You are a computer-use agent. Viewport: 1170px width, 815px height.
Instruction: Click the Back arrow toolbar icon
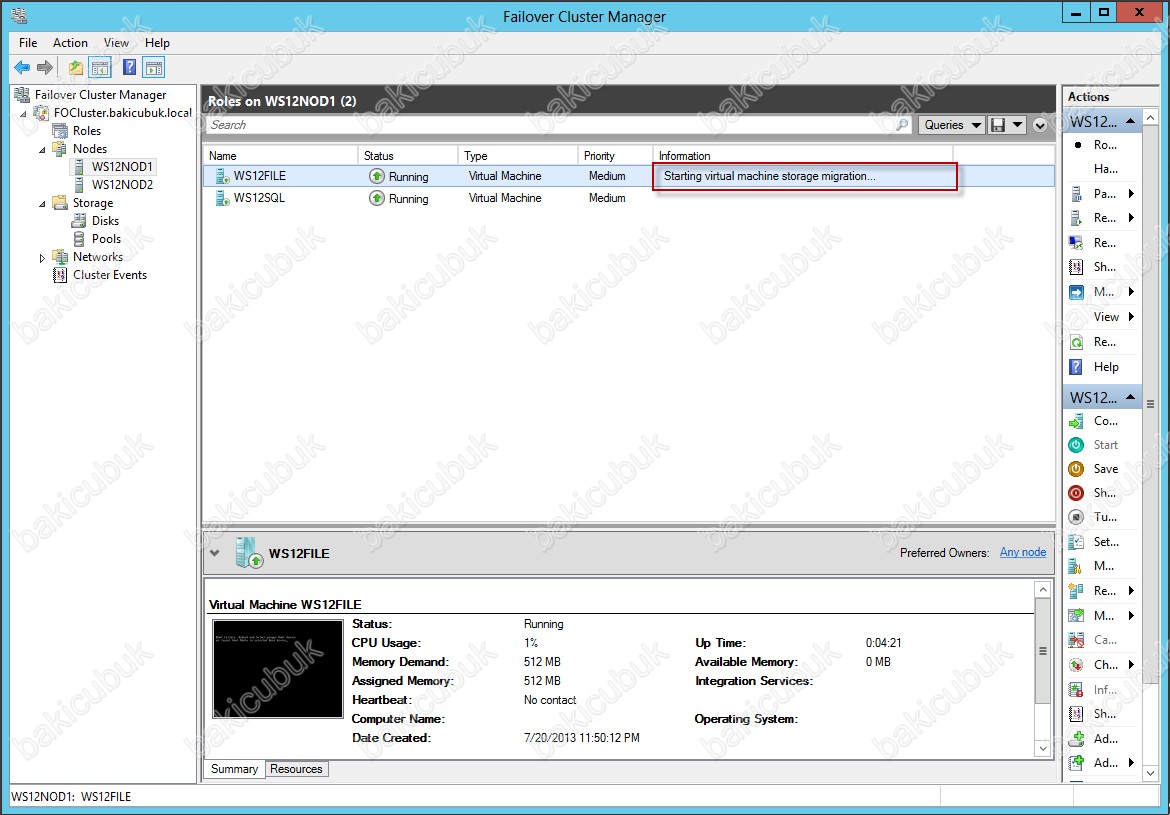pyautogui.click(x=22, y=68)
